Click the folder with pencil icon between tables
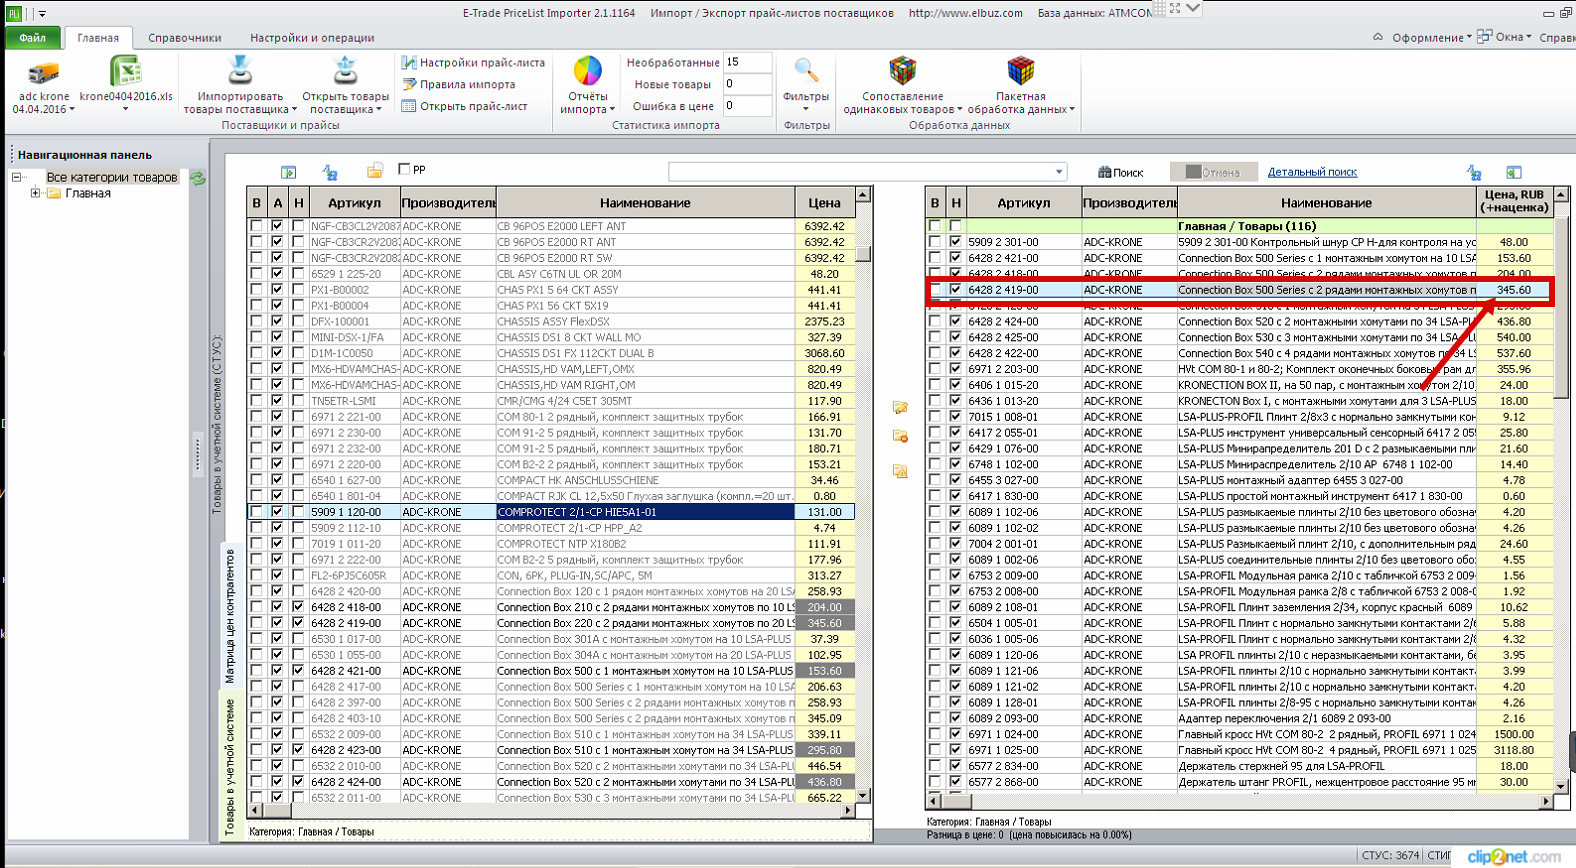 900,408
